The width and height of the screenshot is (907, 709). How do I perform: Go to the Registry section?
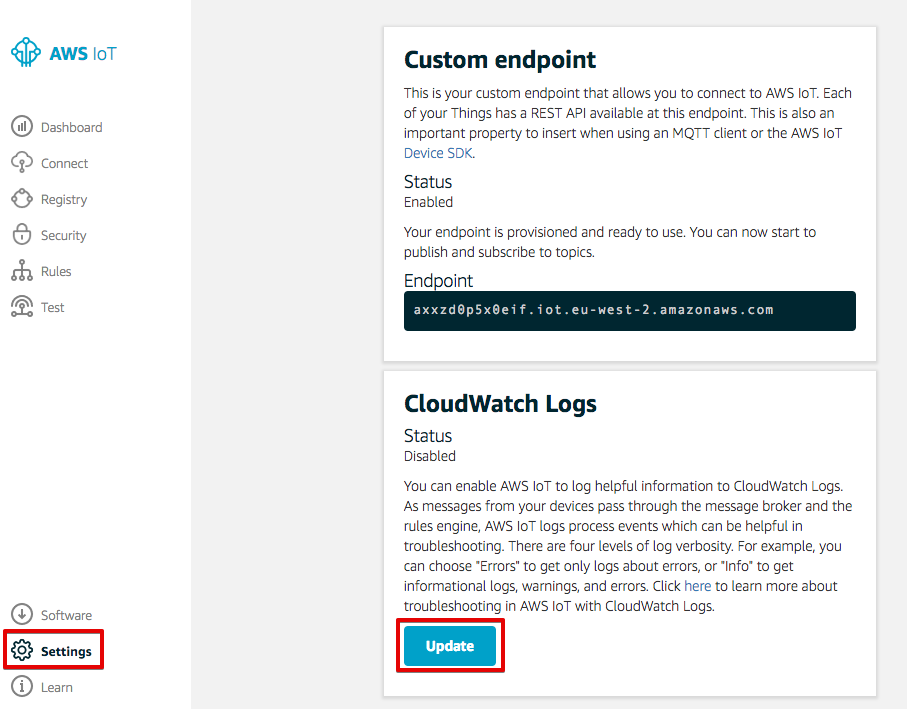click(x=64, y=200)
